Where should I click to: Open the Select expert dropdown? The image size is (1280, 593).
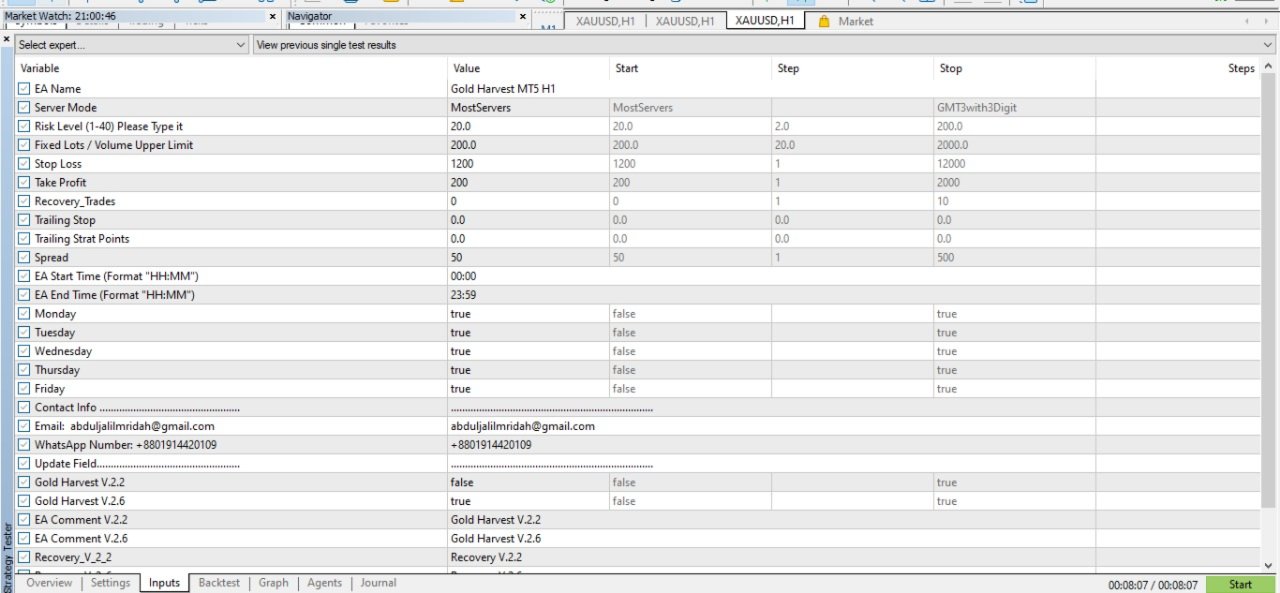point(131,45)
